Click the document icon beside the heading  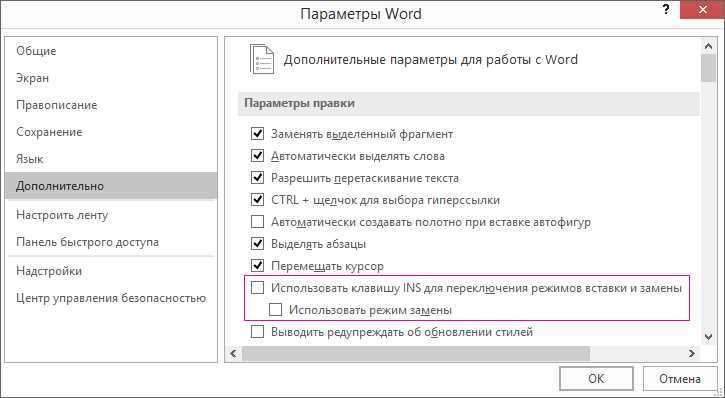261,60
